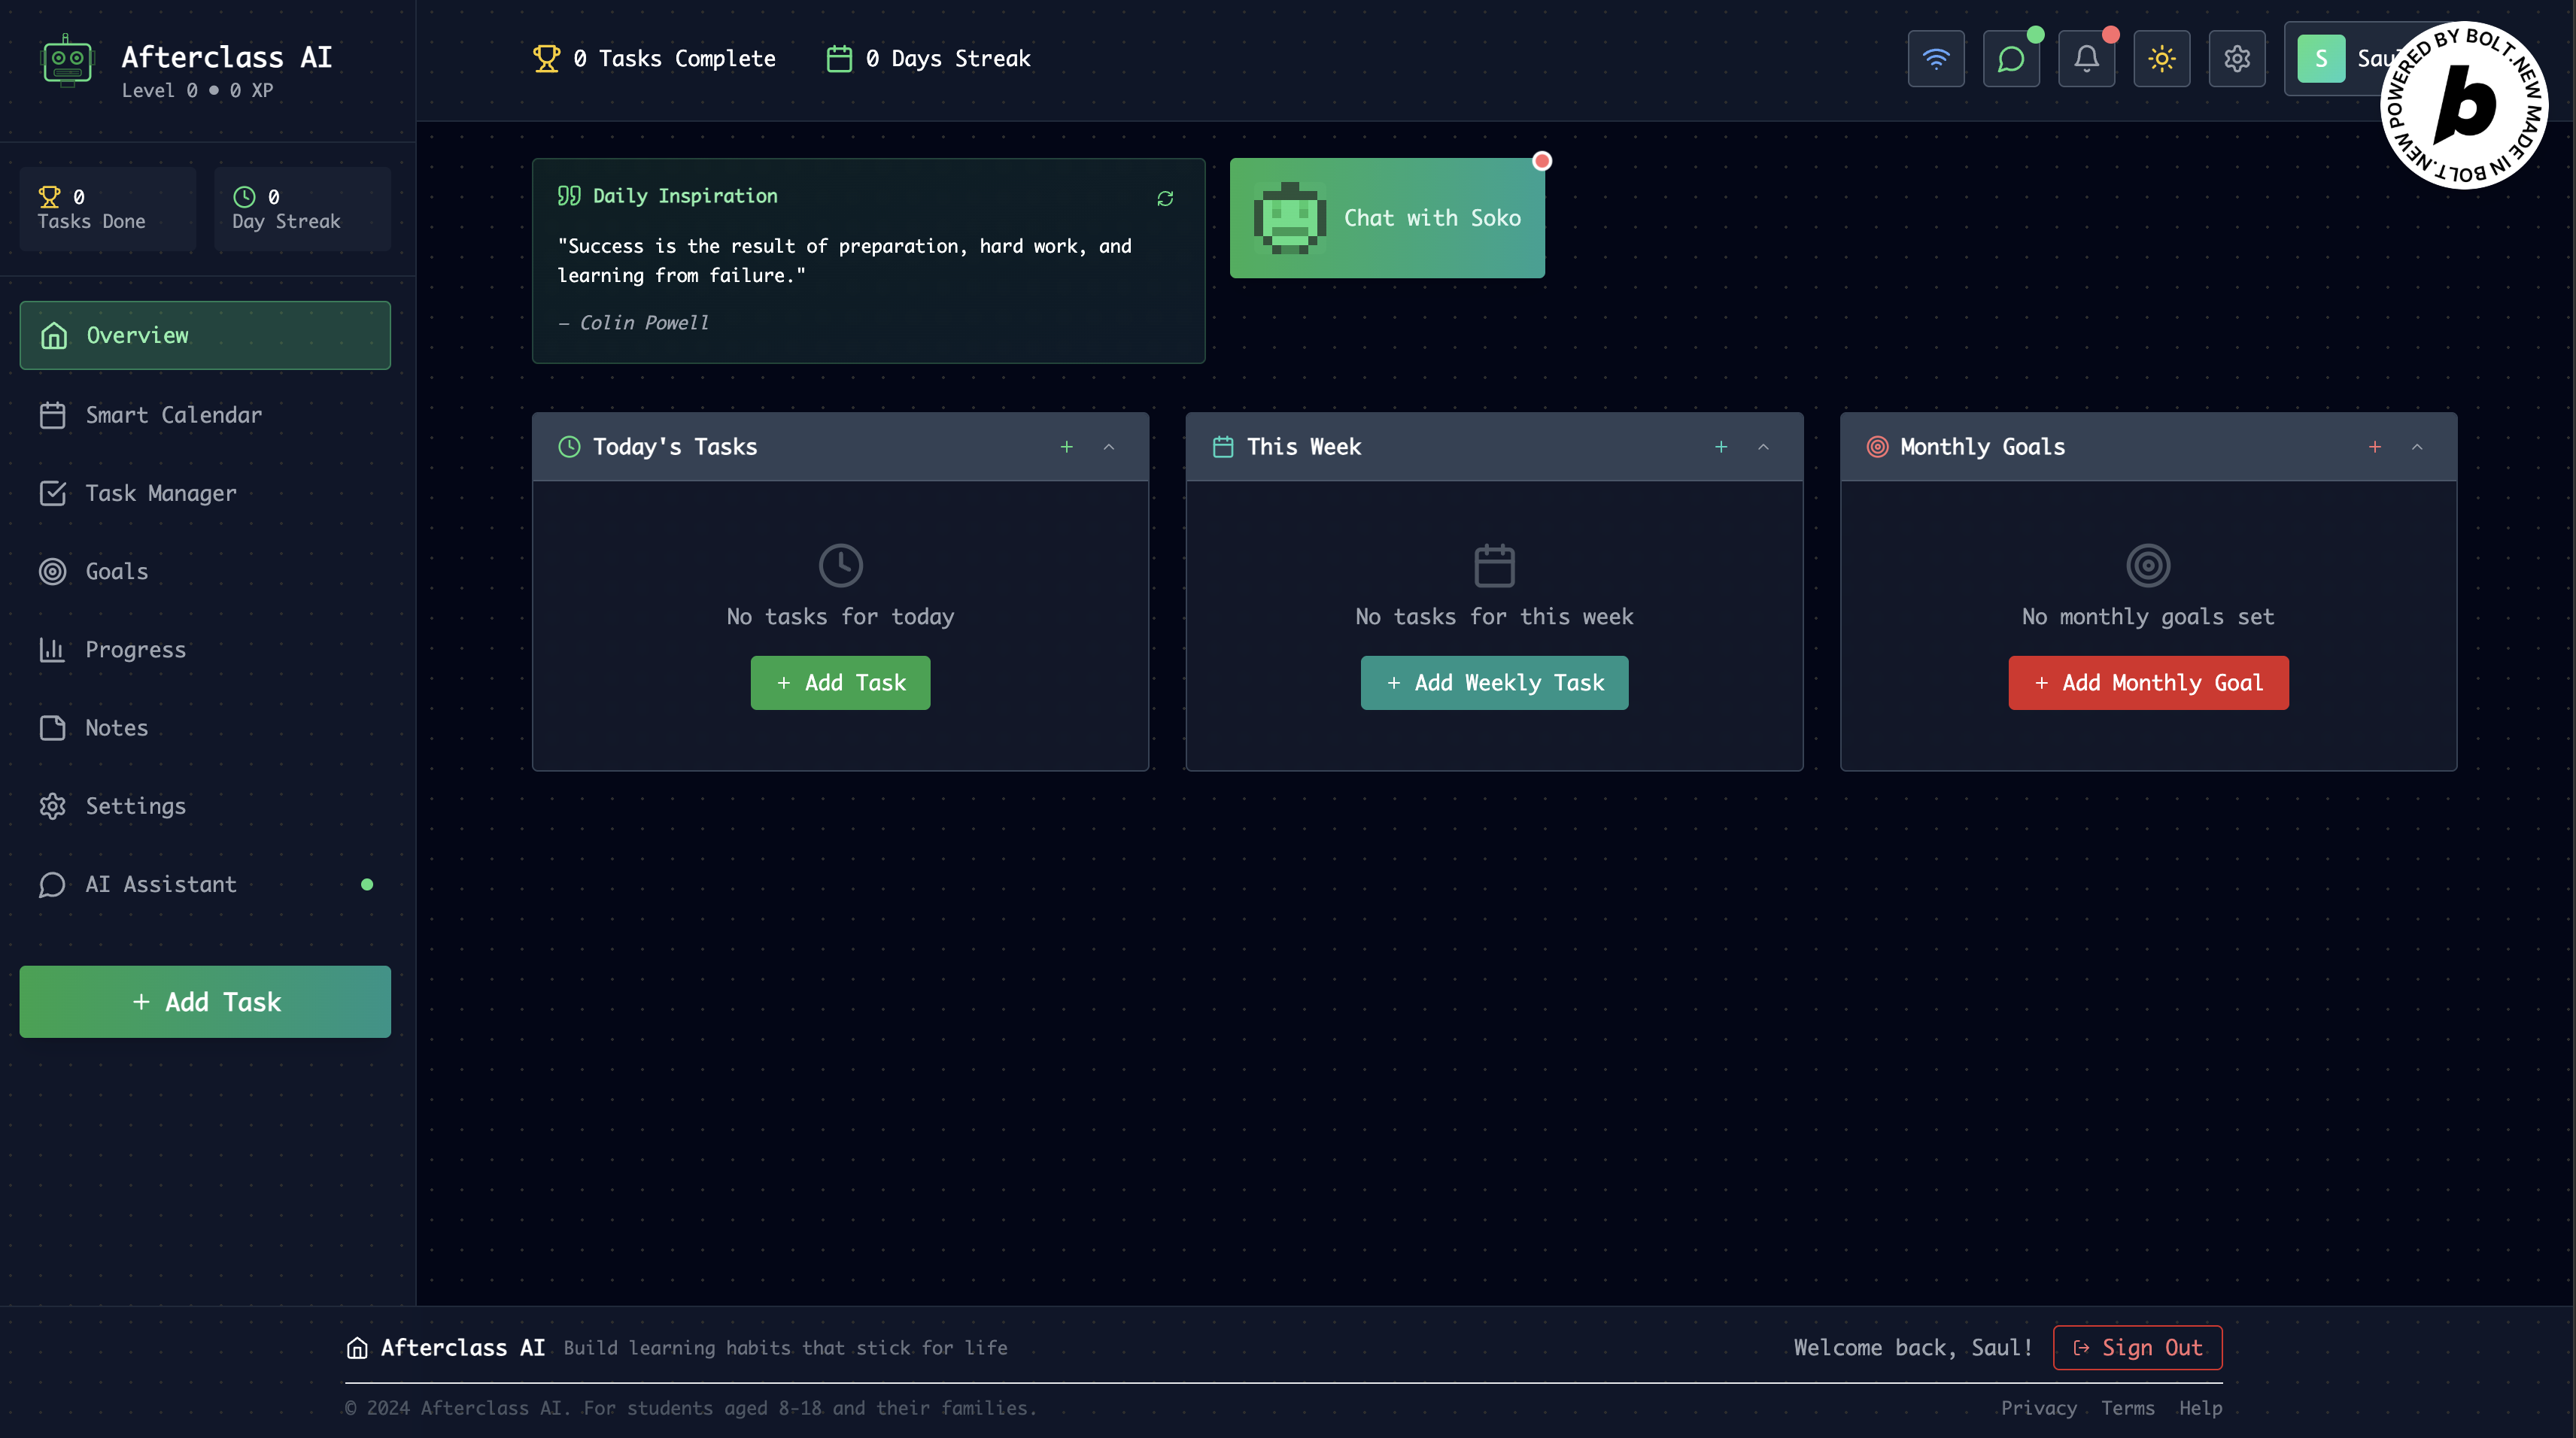Image resolution: width=2576 pixels, height=1438 pixels.
Task: Refresh the Daily Inspiration quote
Action: click(x=1165, y=198)
